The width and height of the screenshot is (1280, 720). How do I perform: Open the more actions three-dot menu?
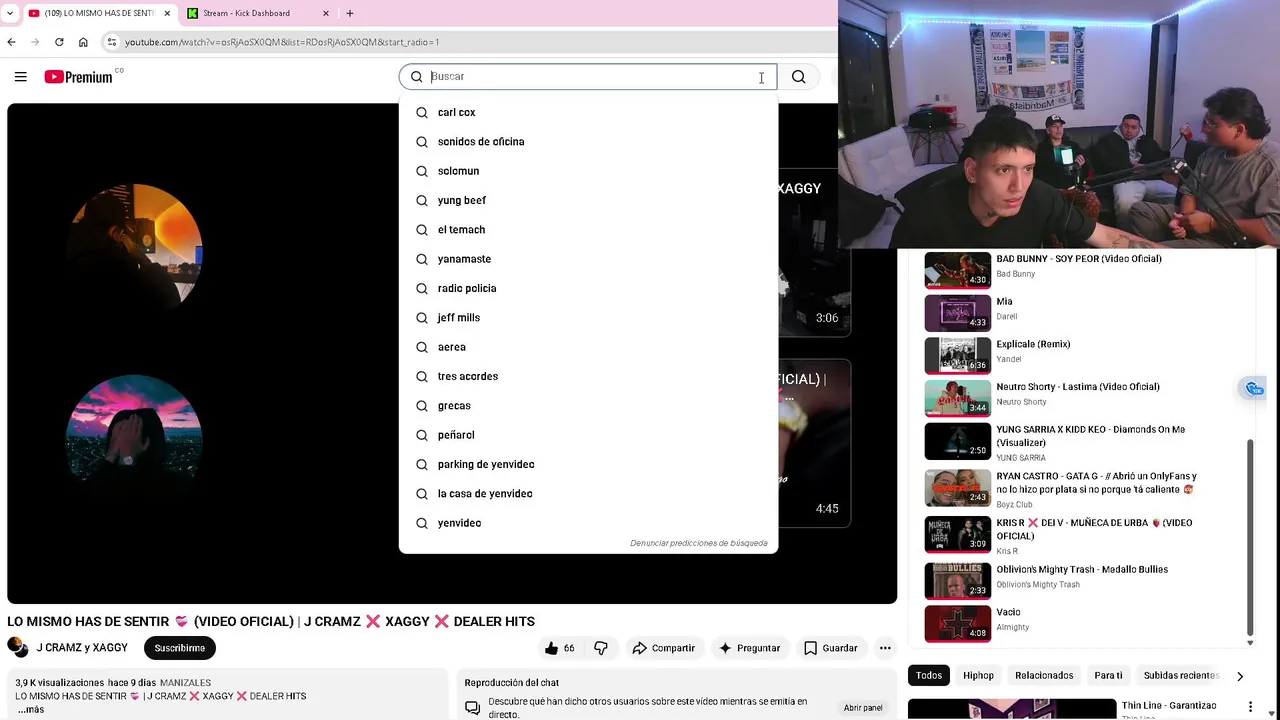point(885,648)
